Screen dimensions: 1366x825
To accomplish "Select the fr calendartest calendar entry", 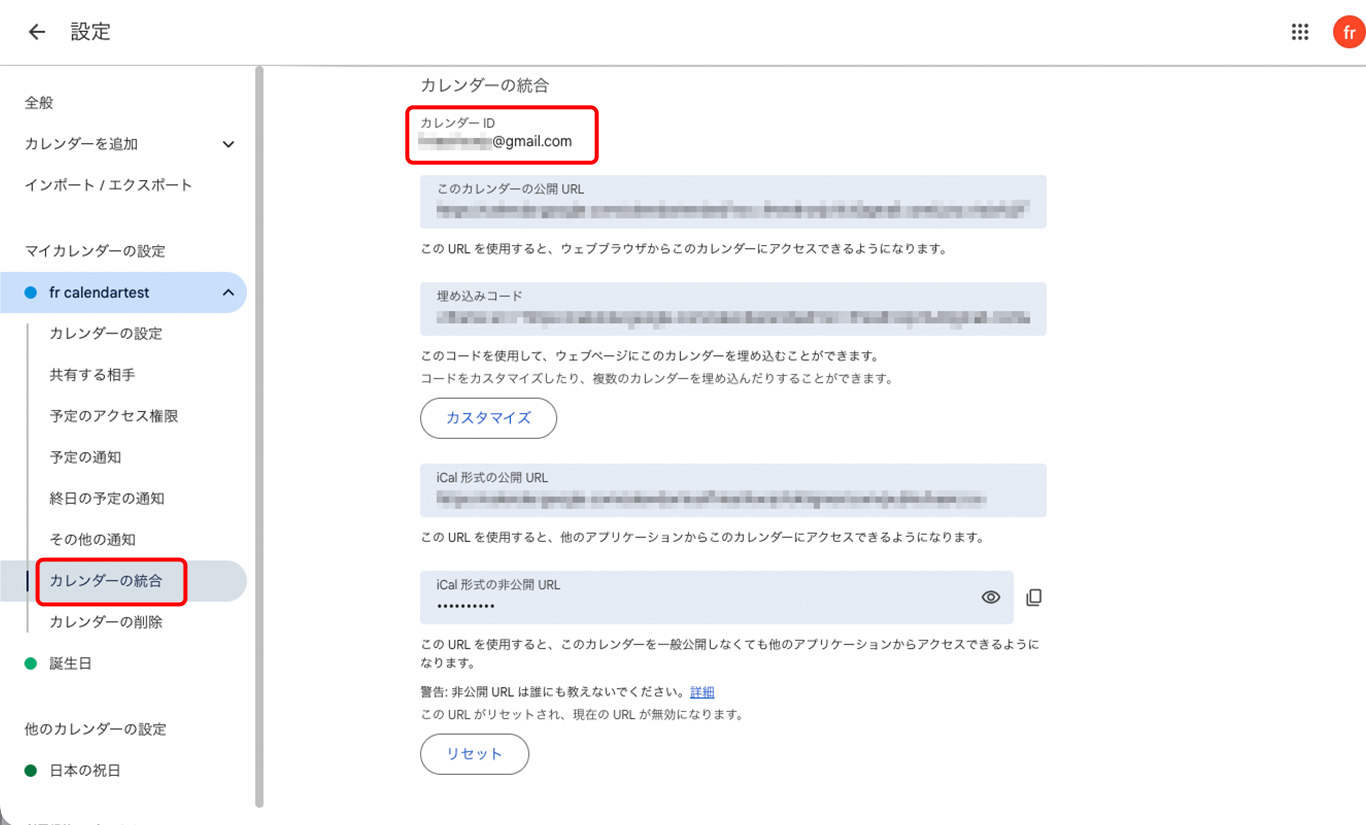I will [100, 293].
